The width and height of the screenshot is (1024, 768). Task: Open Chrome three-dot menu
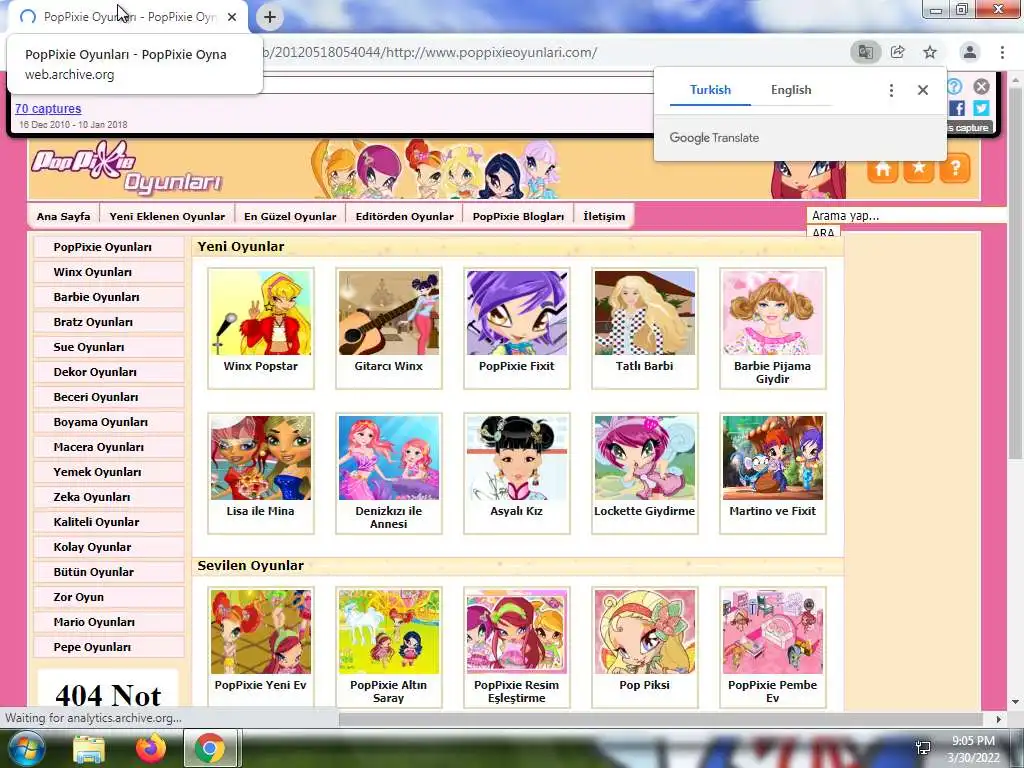(x=1002, y=52)
